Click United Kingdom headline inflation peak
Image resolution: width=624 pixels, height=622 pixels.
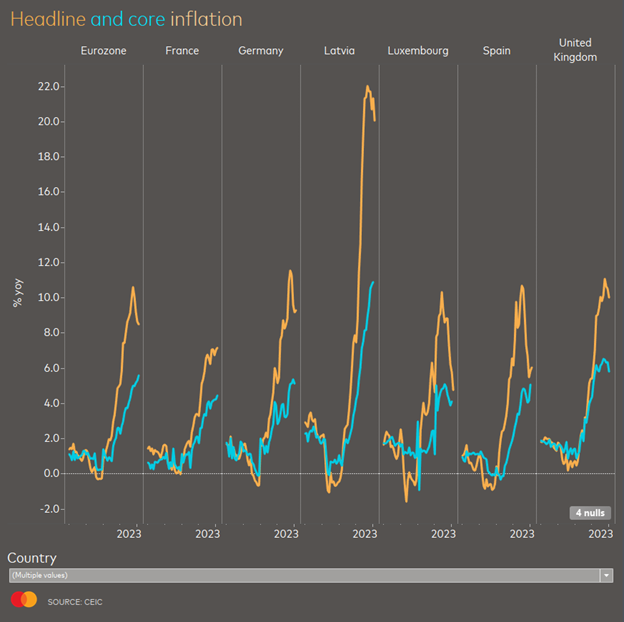(x=604, y=279)
